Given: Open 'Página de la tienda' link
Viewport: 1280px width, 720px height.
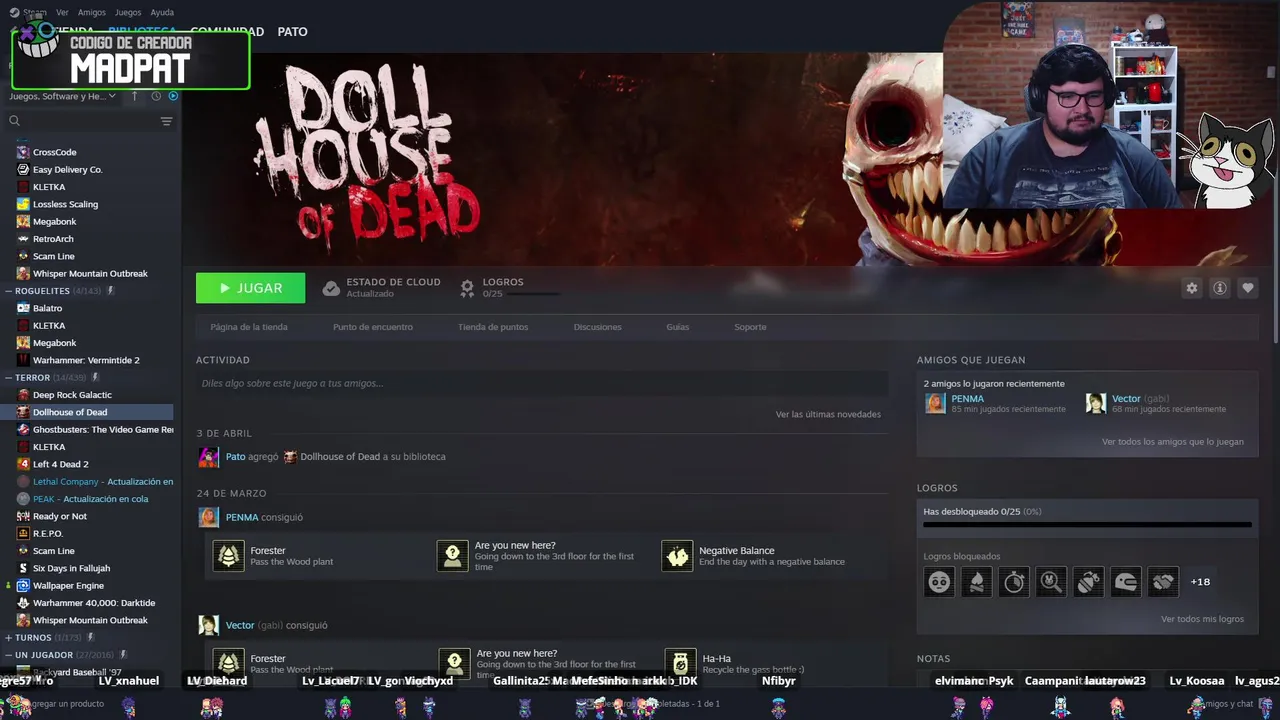Looking at the screenshot, I should pos(249,327).
